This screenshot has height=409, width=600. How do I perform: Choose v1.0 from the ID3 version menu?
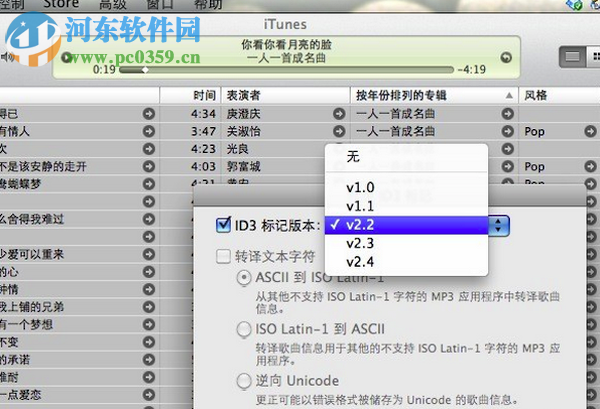(x=406, y=187)
